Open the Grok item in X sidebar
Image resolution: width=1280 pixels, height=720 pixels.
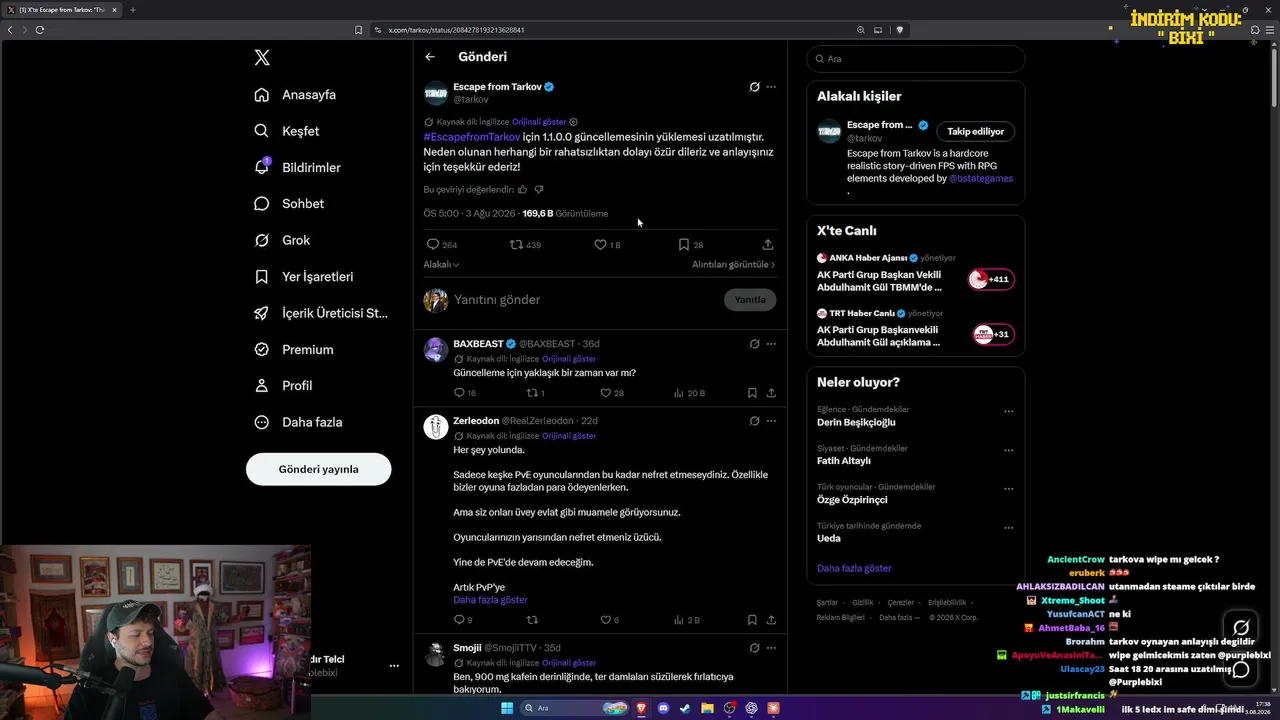pyautogui.click(x=282, y=240)
